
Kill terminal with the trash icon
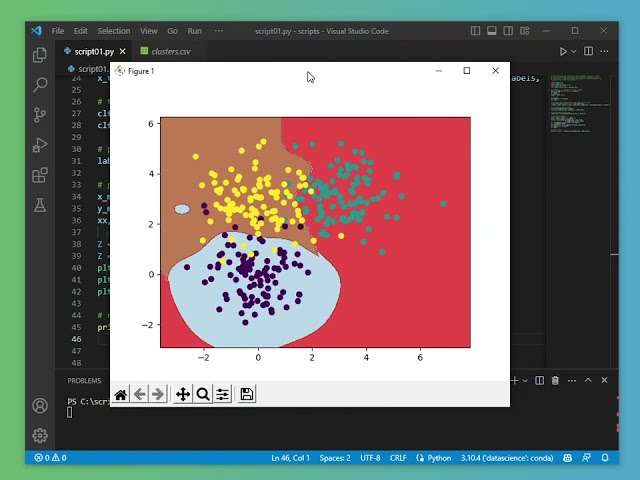tap(555, 380)
